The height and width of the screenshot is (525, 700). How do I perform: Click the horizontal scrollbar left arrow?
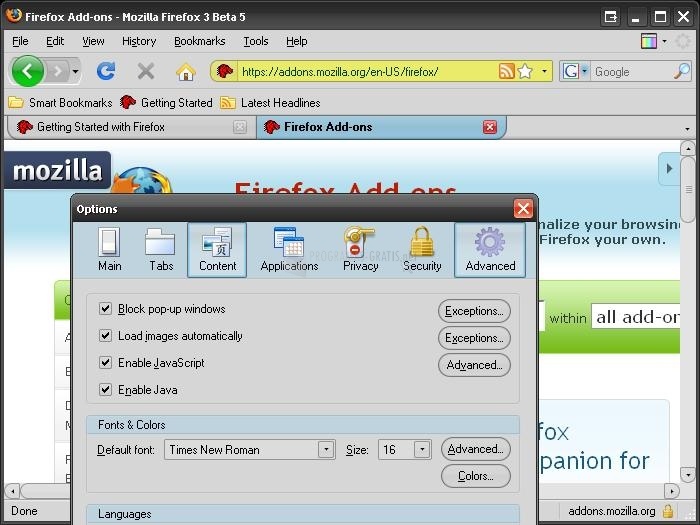(12, 492)
